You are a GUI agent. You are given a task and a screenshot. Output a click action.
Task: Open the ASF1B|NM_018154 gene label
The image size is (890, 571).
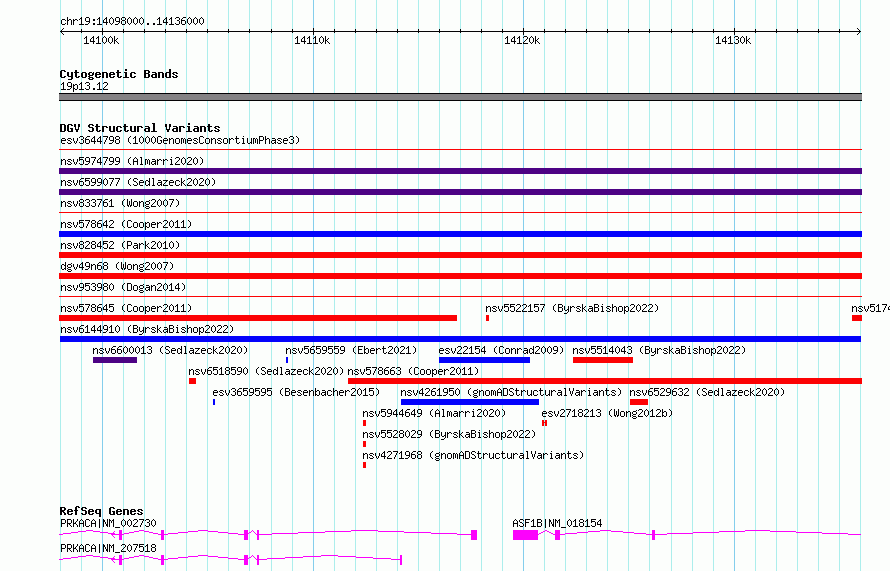coord(557,523)
